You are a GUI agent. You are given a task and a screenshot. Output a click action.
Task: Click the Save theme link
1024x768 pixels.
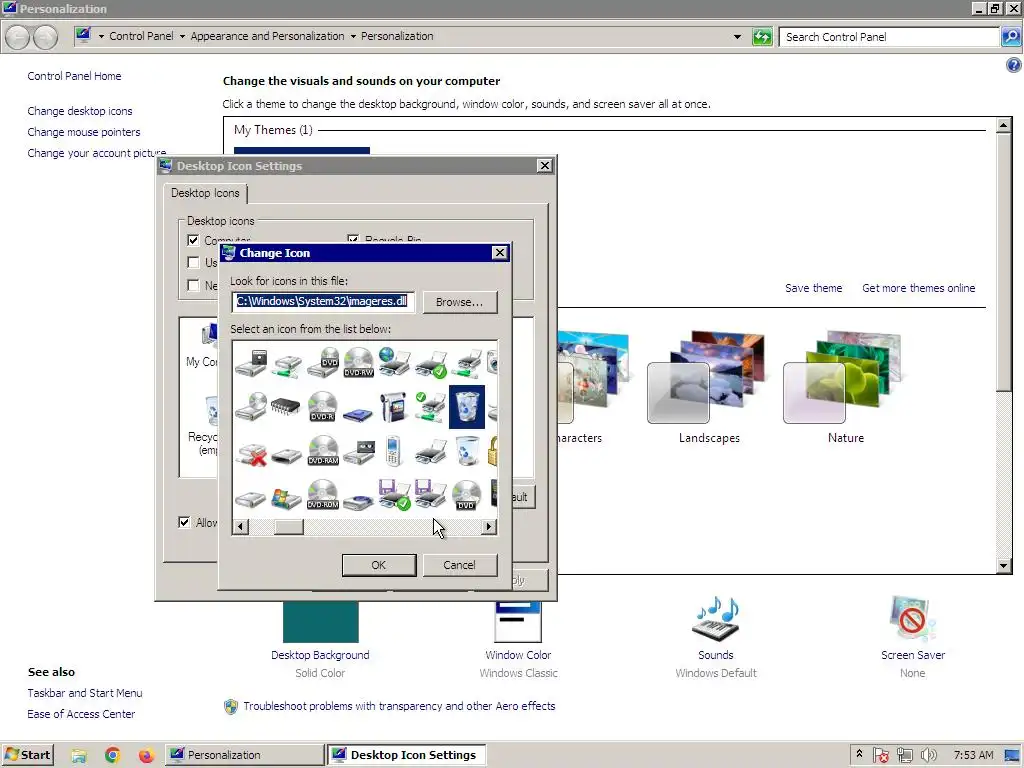pyautogui.click(x=813, y=288)
